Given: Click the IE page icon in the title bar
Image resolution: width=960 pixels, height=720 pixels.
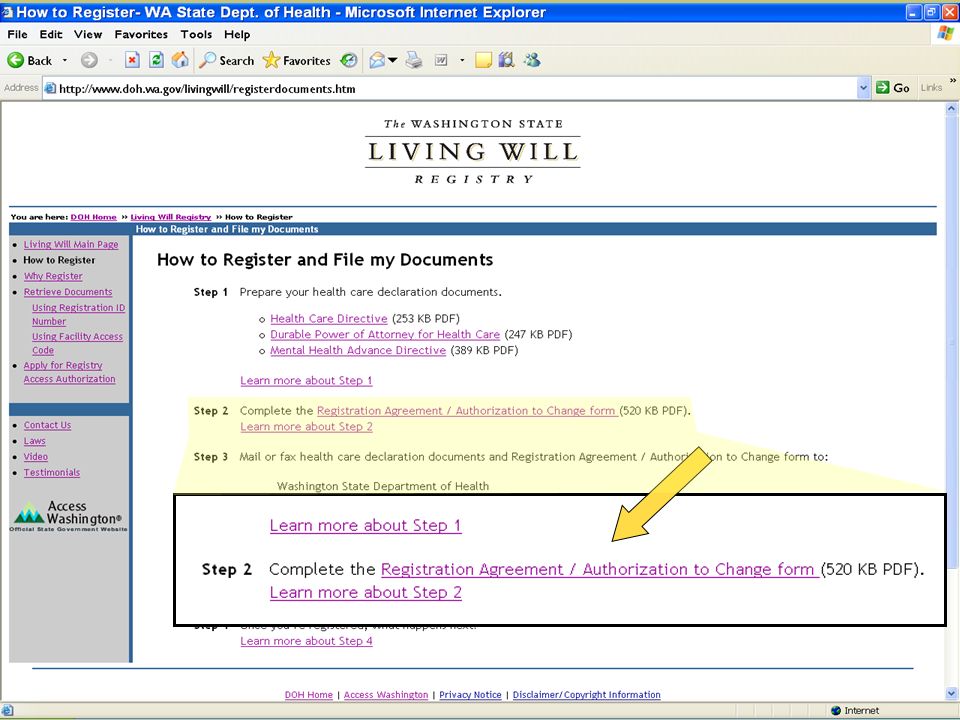Looking at the screenshot, I should [x=7, y=12].
